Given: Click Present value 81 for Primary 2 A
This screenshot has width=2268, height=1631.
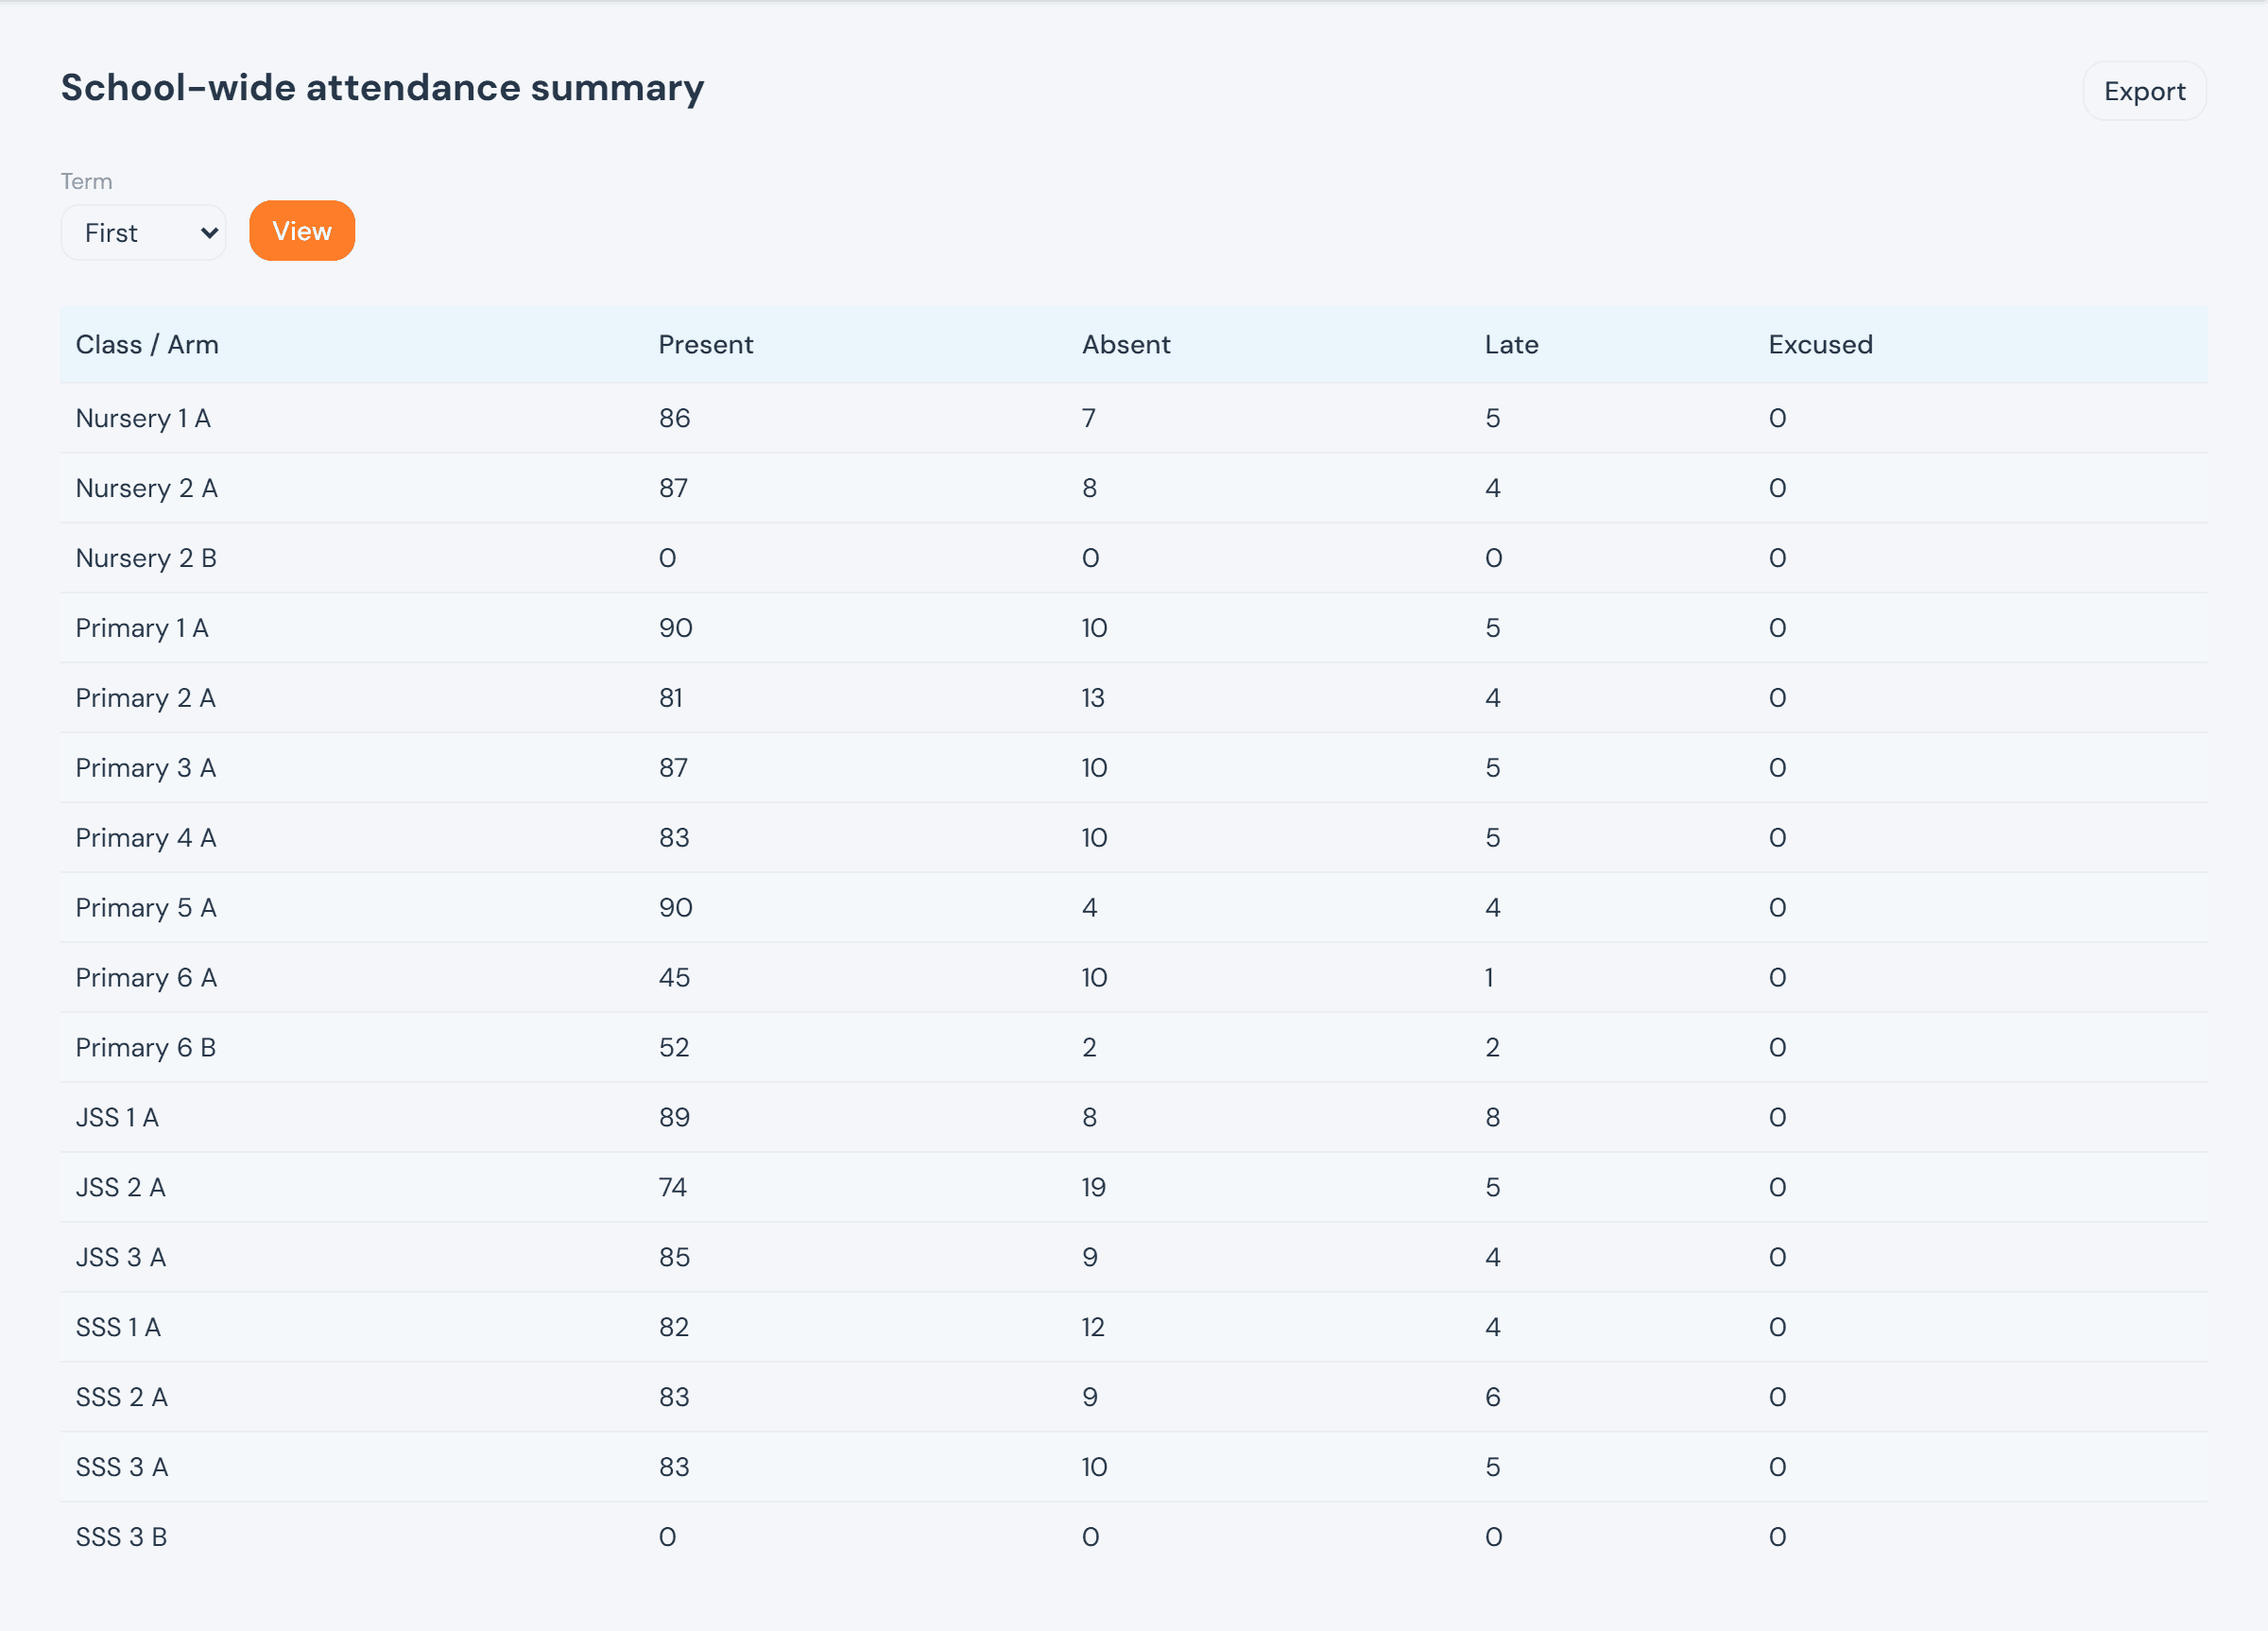Looking at the screenshot, I should click(x=671, y=698).
